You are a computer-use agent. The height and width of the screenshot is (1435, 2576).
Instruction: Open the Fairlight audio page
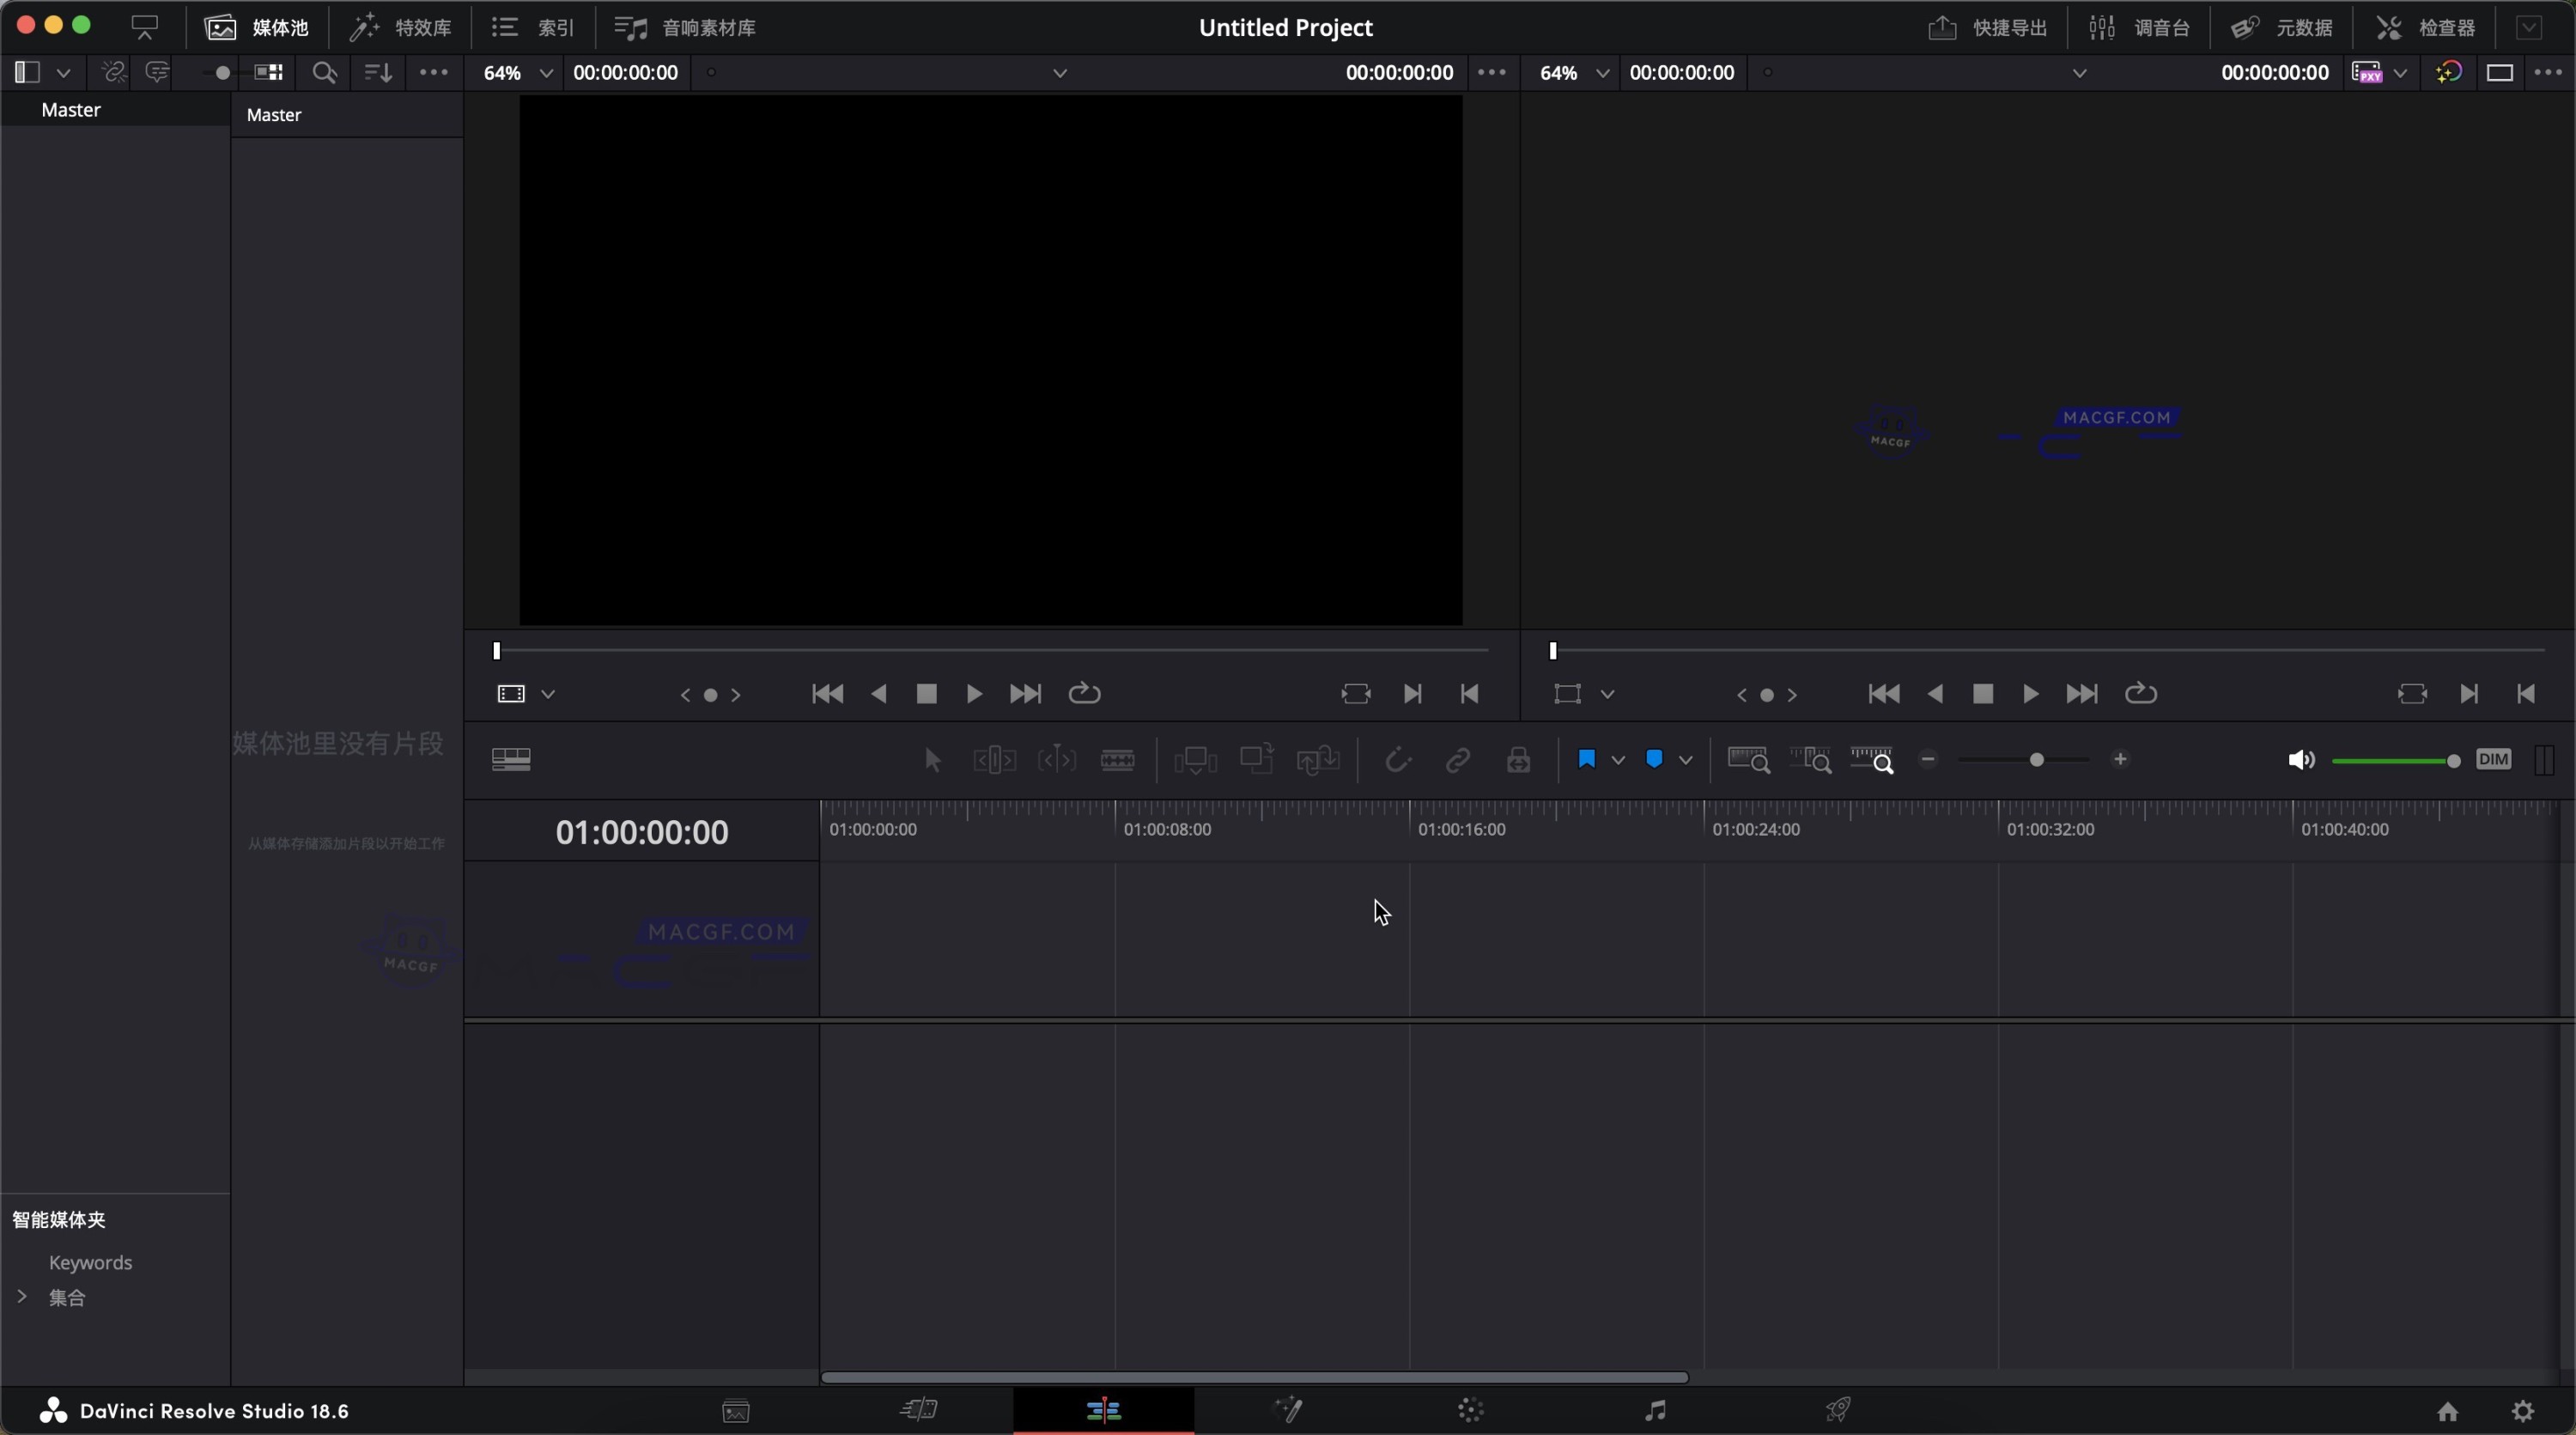click(x=1655, y=1411)
